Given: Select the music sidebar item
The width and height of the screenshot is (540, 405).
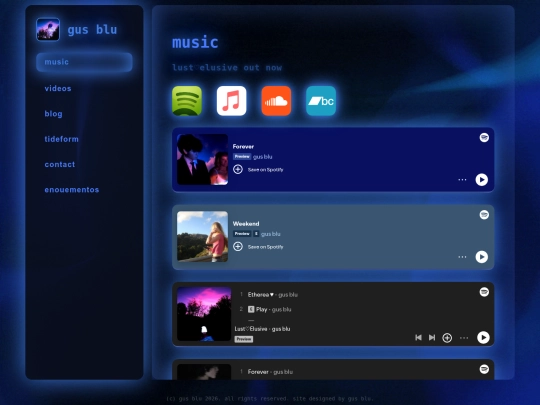Looking at the screenshot, I should pyautogui.click(x=84, y=62).
